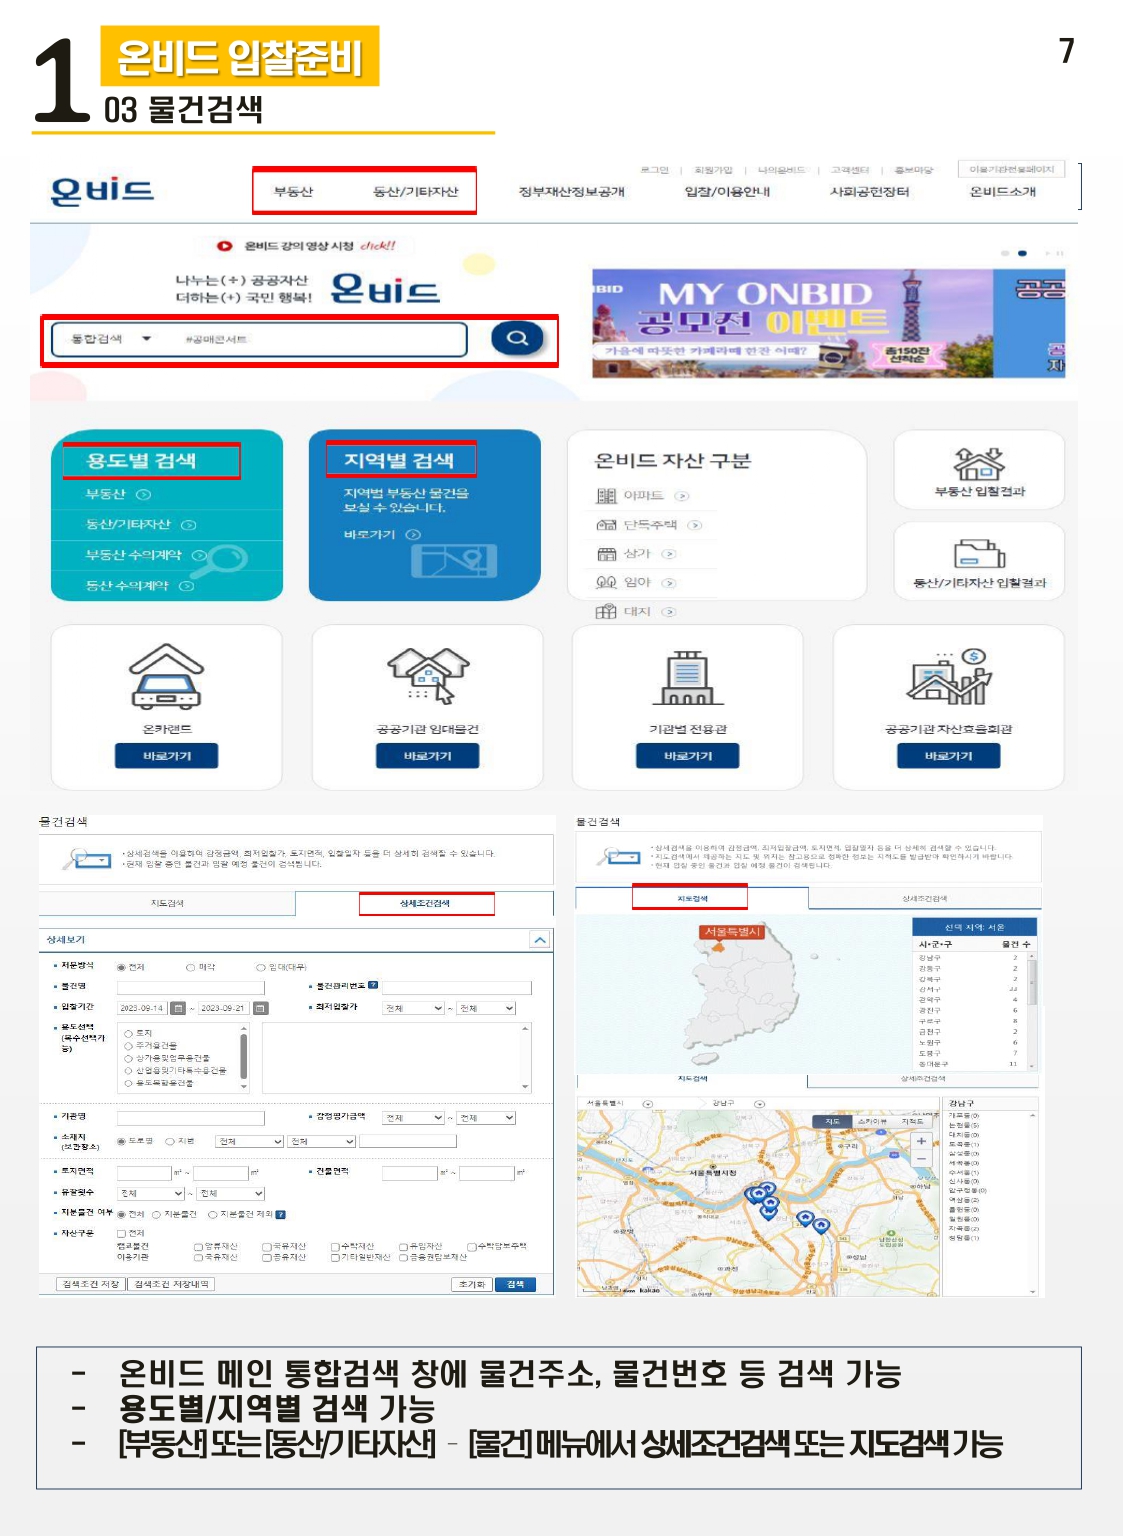Open the 동산/기타자산 top menu
The height and width of the screenshot is (1536, 1123).
pos(415,191)
